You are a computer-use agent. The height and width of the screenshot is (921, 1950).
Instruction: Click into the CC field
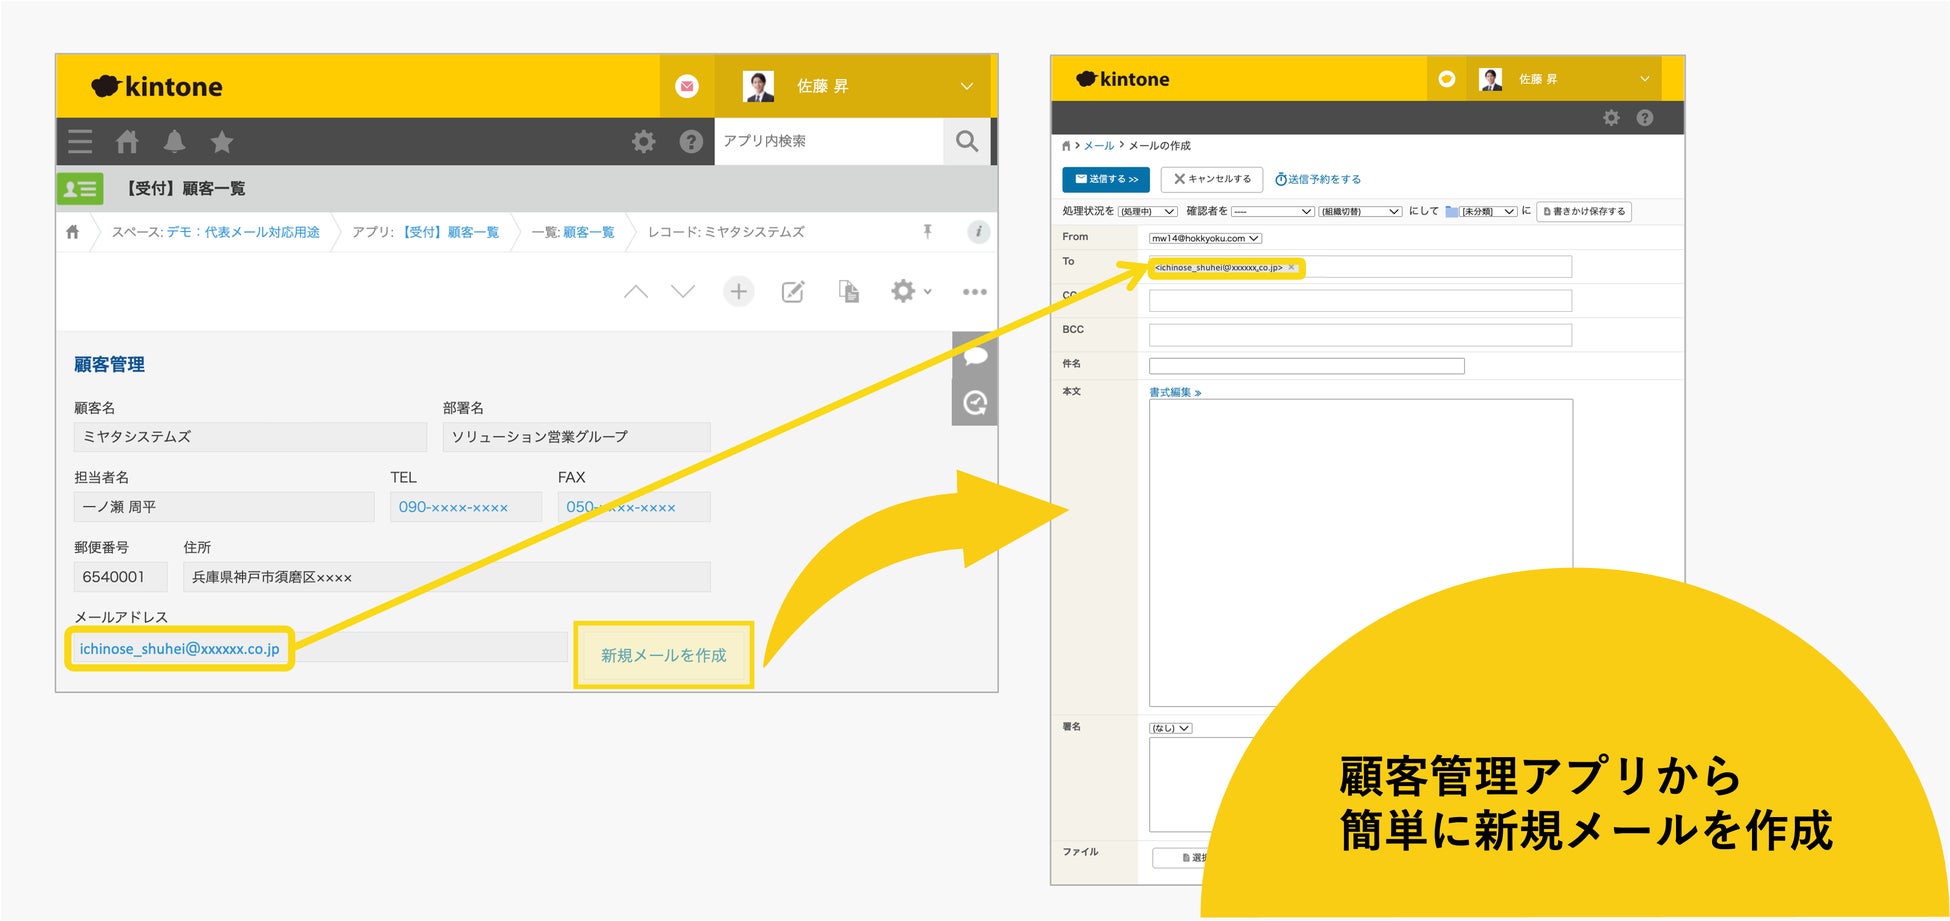pyautogui.click(x=1360, y=300)
